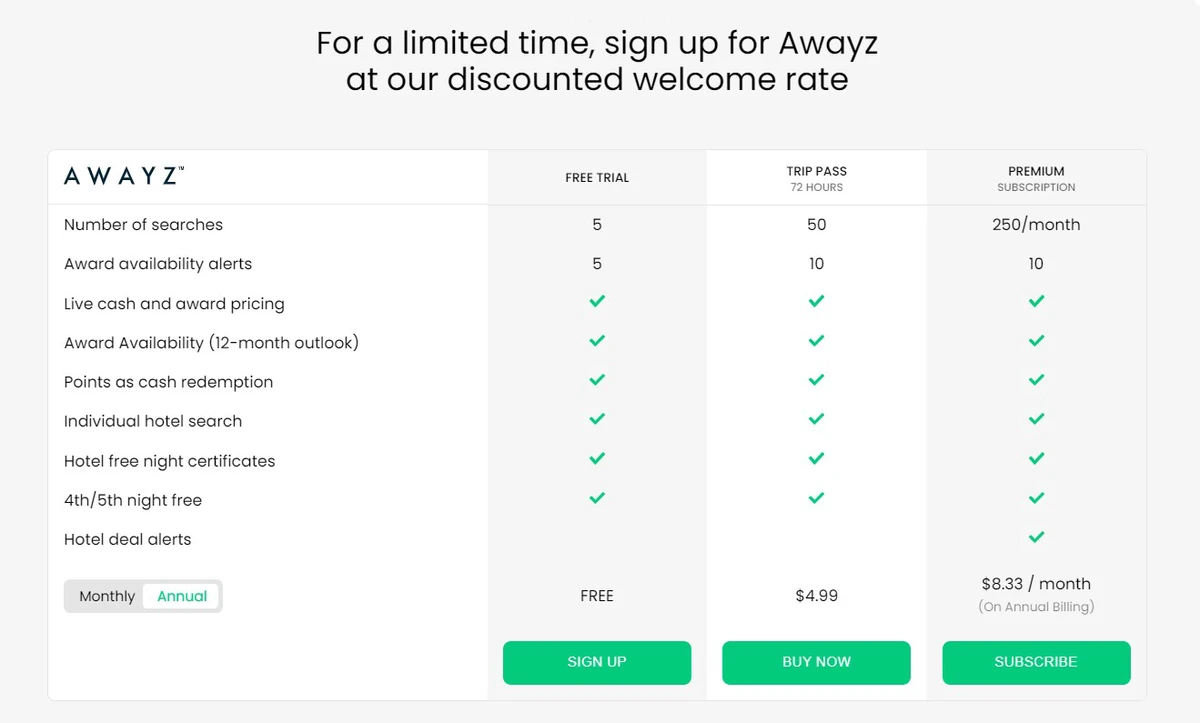Click the Sign Up button
The image size is (1200, 723).
tap(597, 662)
